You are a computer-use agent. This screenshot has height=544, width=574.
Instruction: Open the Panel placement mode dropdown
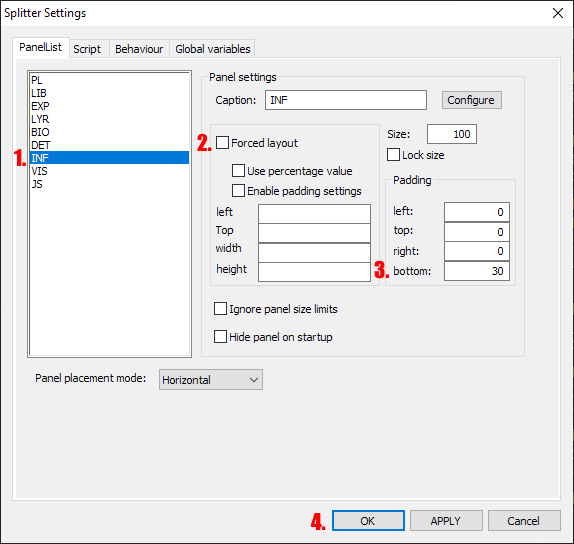pyautogui.click(x=210, y=380)
